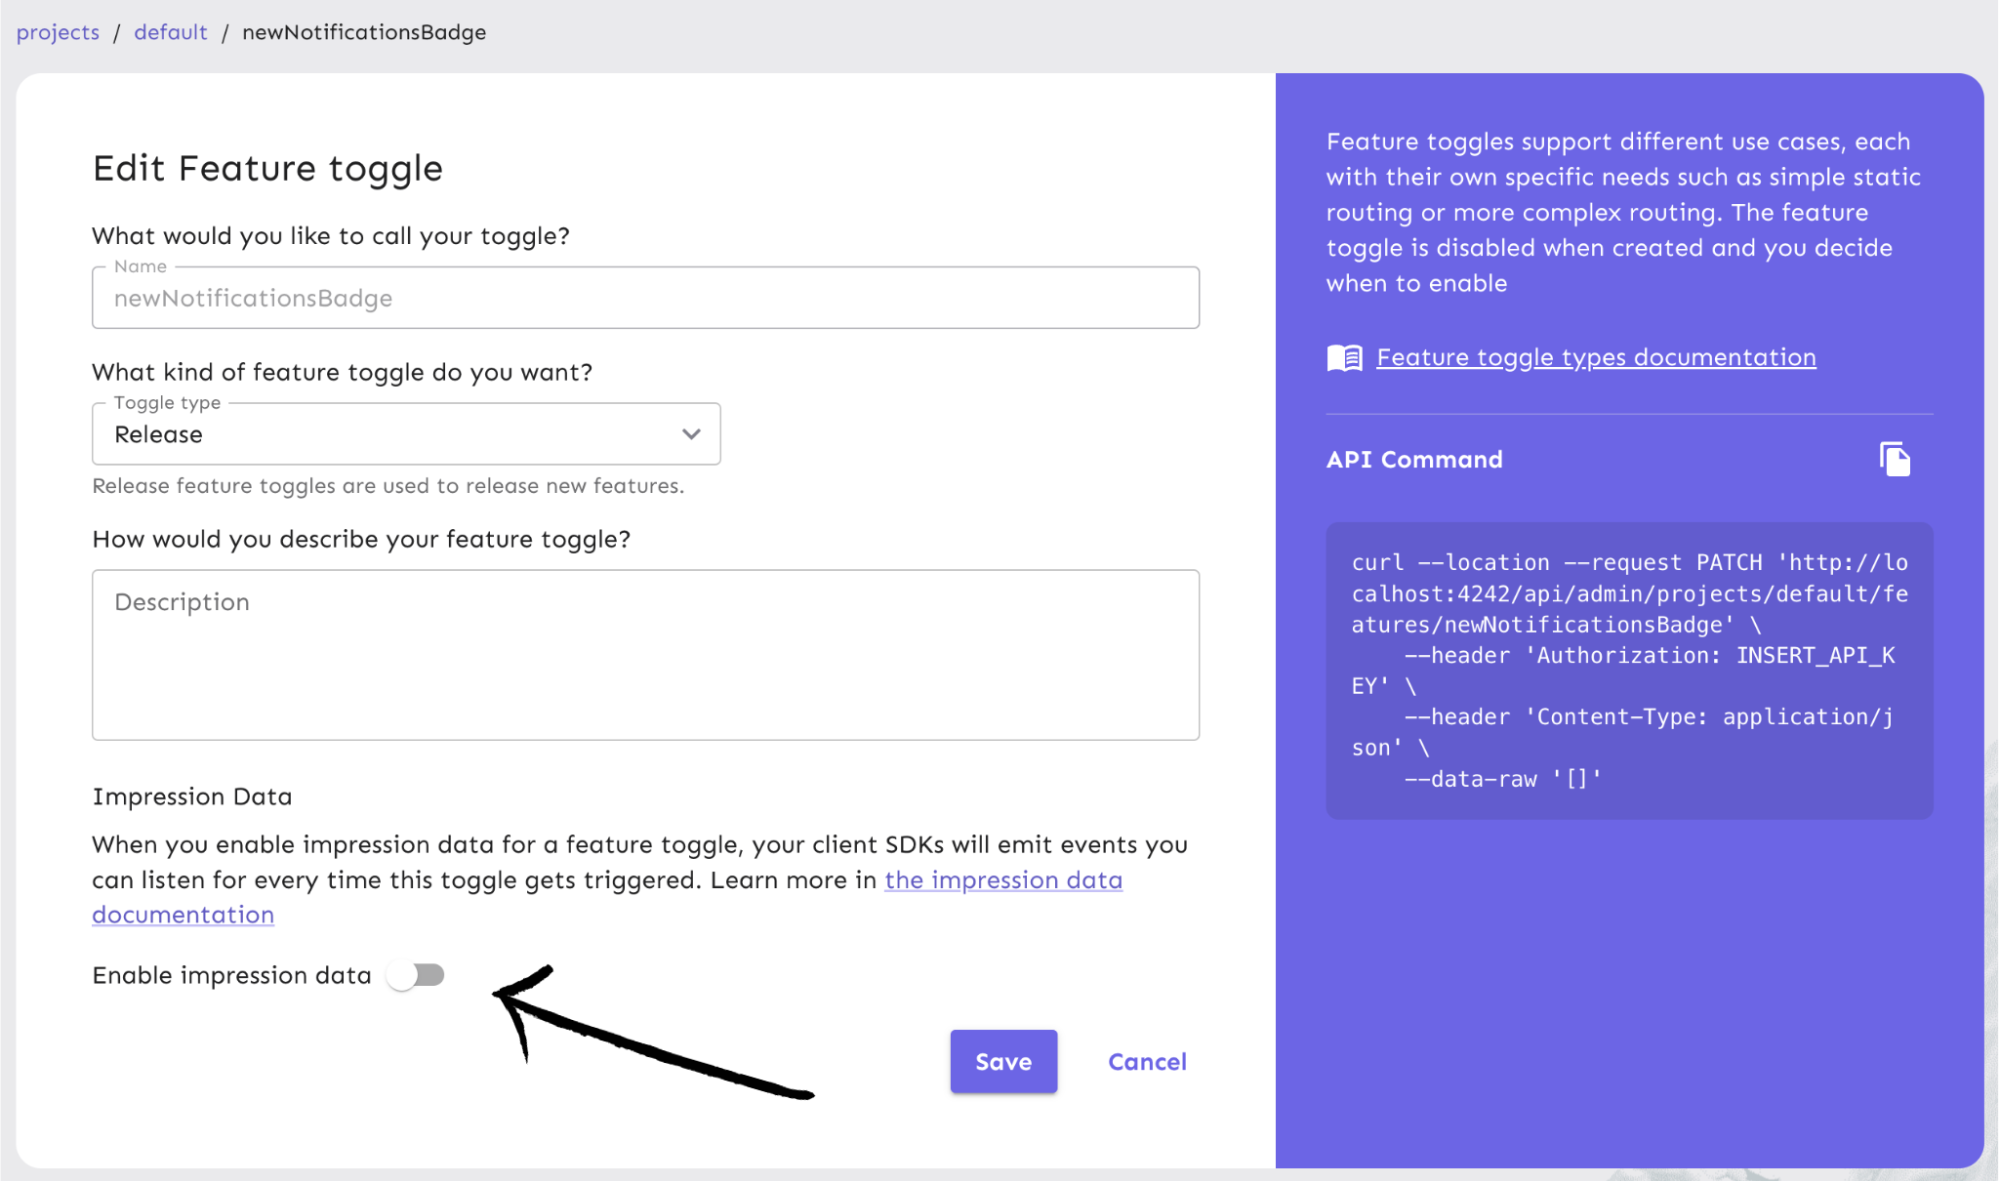Image resolution: width=1999 pixels, height=1182 pixels.
Task: Click the book icon beside toggle types documentation
Action: point(1344,356)
